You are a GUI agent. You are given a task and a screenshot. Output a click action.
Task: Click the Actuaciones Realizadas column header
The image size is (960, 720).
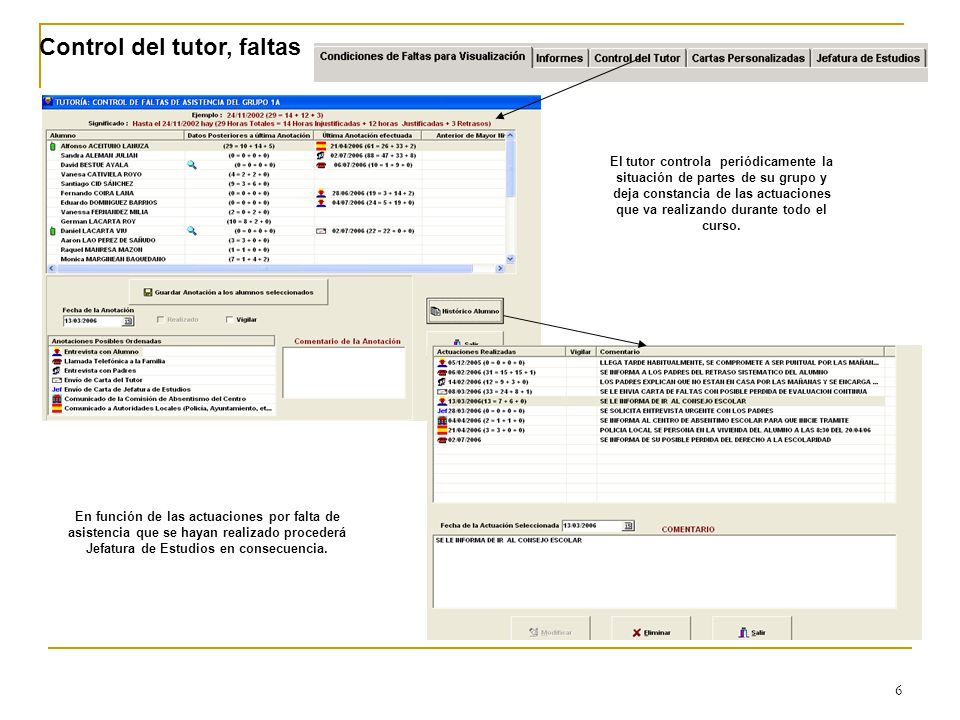point(500,352)
